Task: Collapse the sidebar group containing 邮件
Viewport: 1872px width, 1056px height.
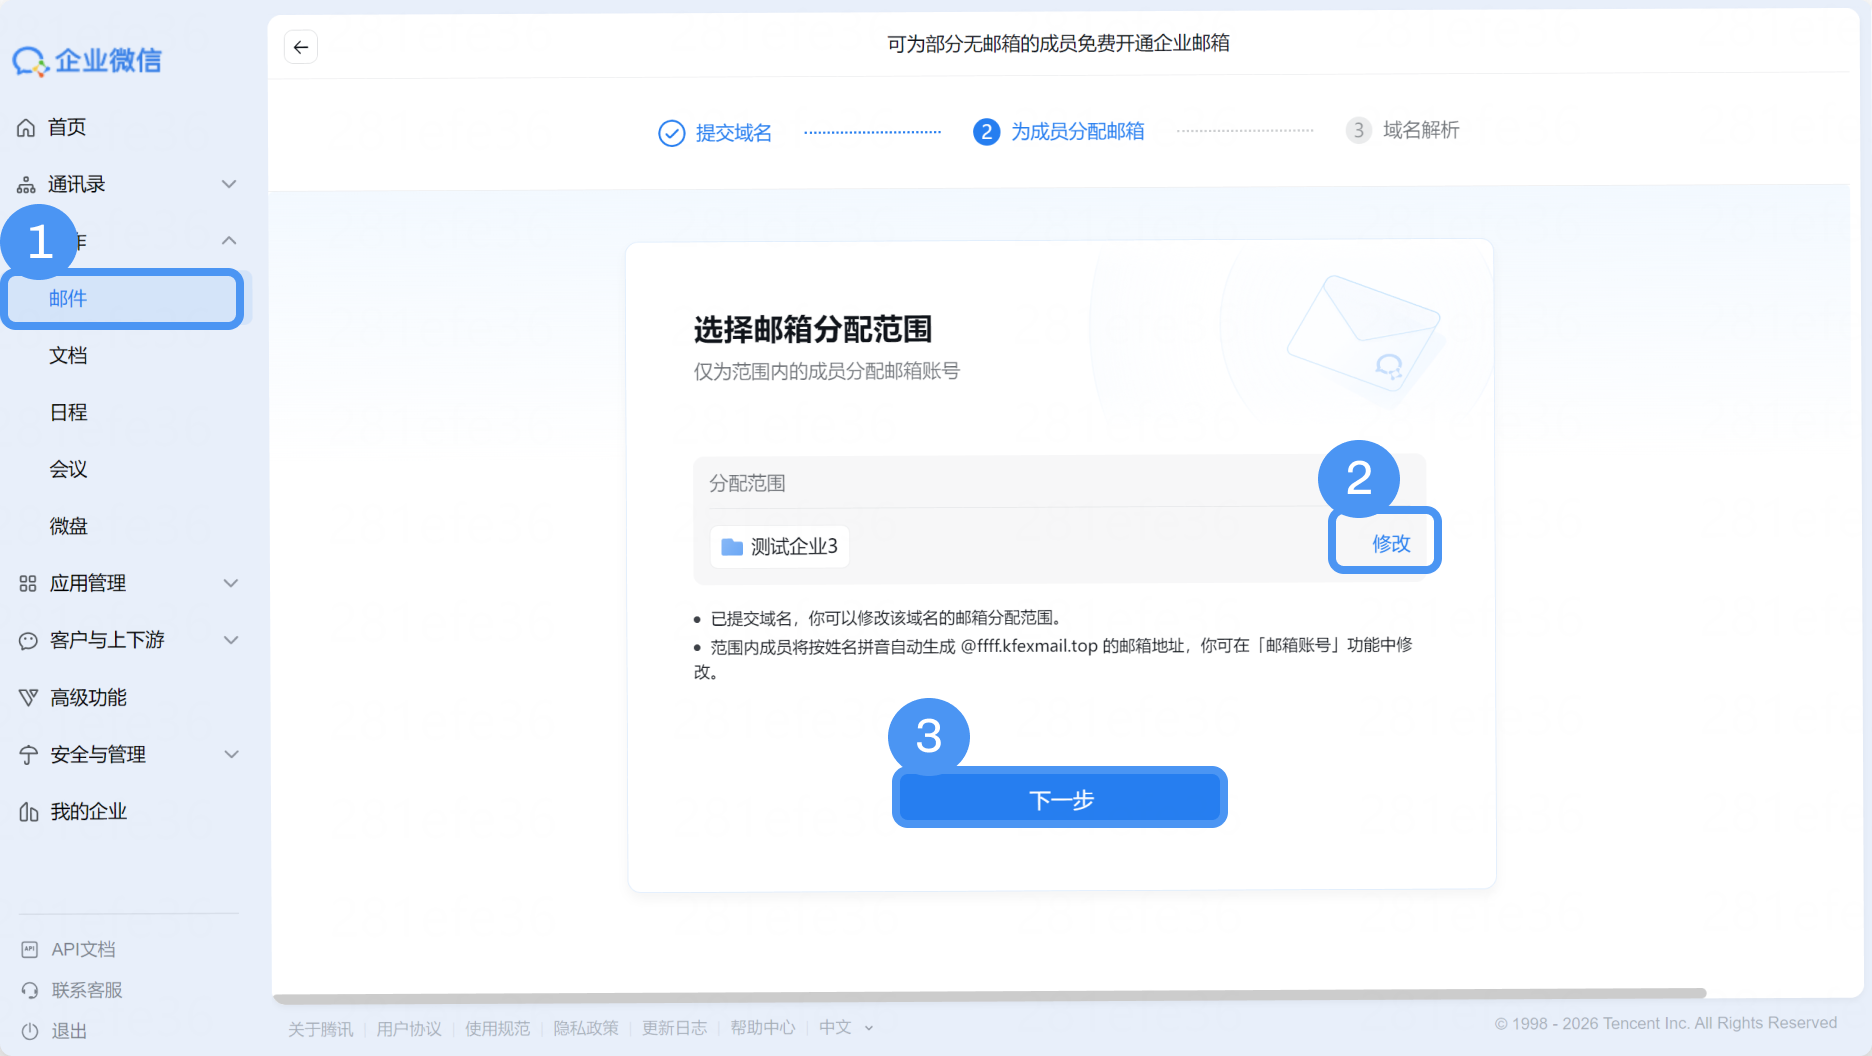Action: pyautogui.click(x=229, y=240)
